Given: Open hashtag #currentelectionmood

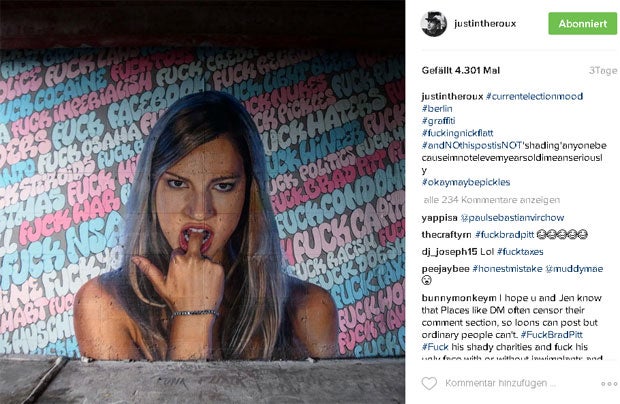Looking at the screenshot, I should coord(535,96).
